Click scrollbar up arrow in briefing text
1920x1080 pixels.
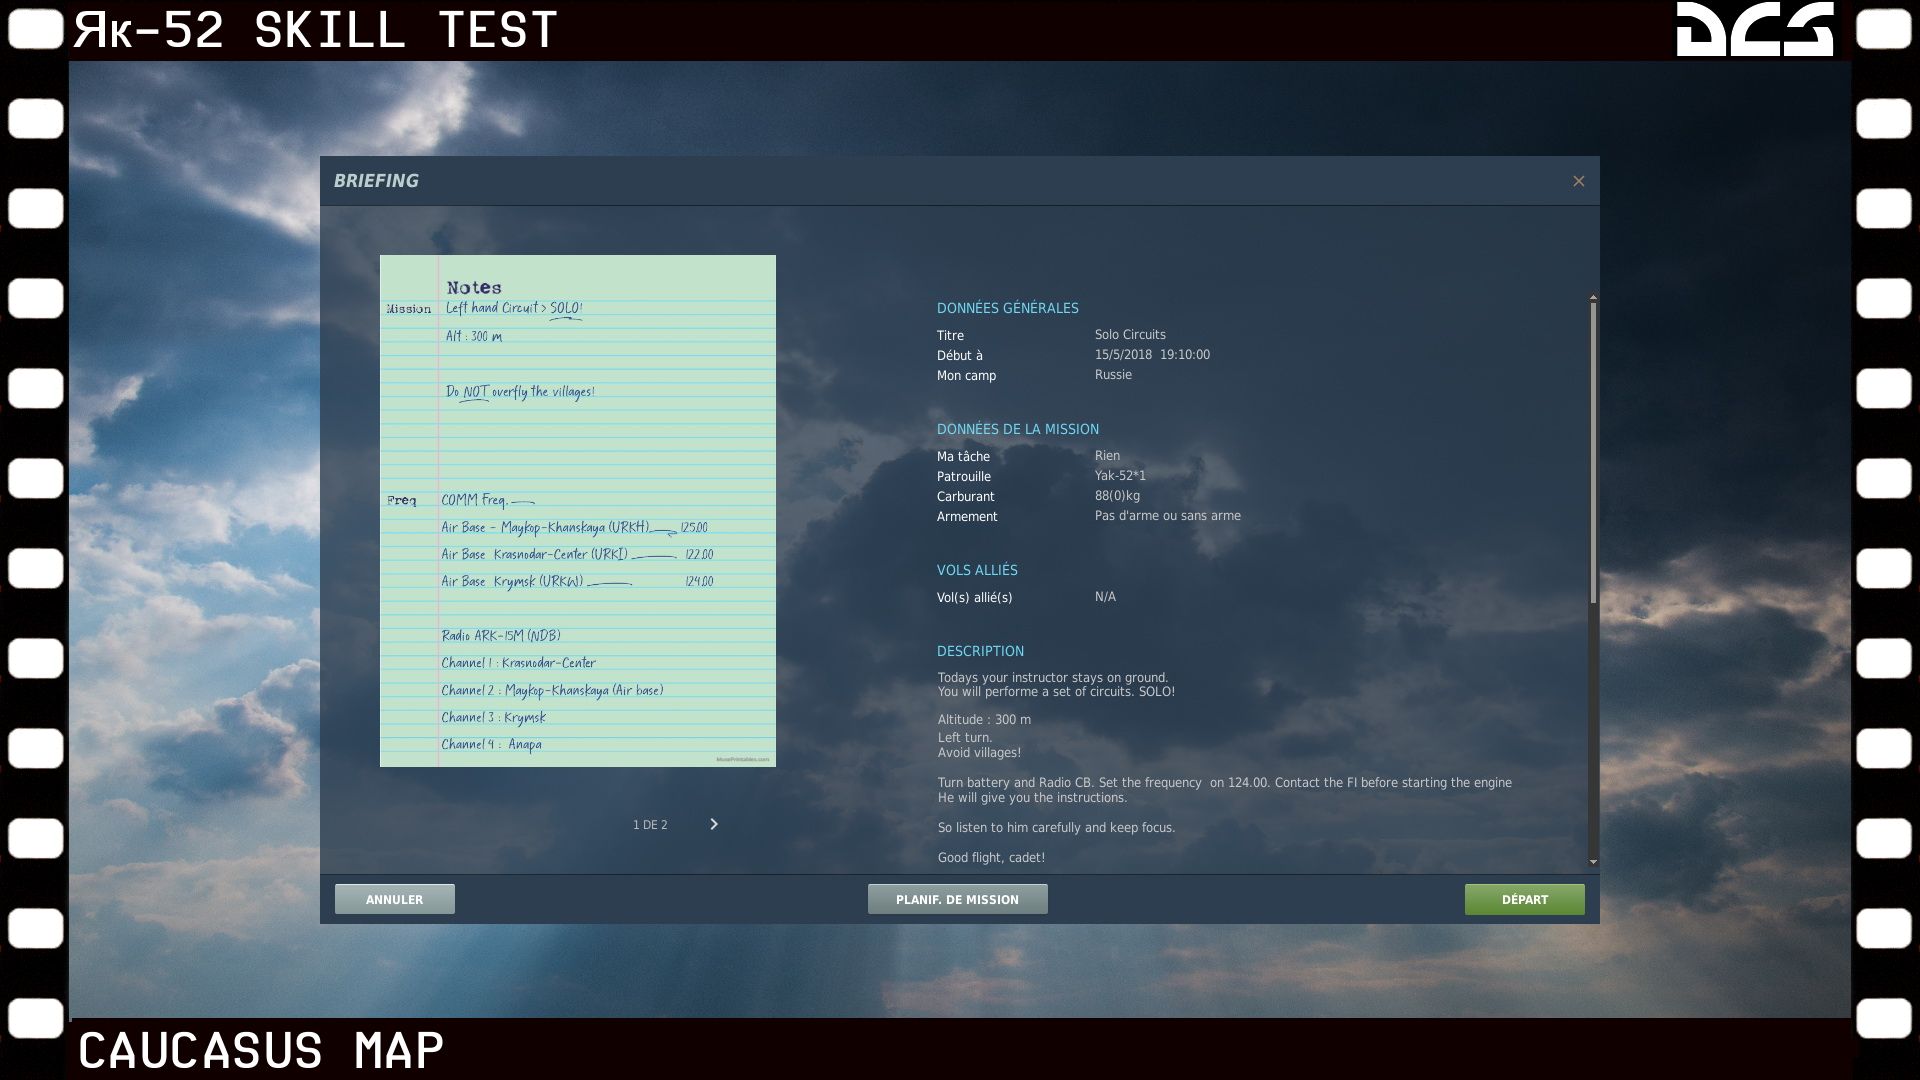pos(1593,298)
